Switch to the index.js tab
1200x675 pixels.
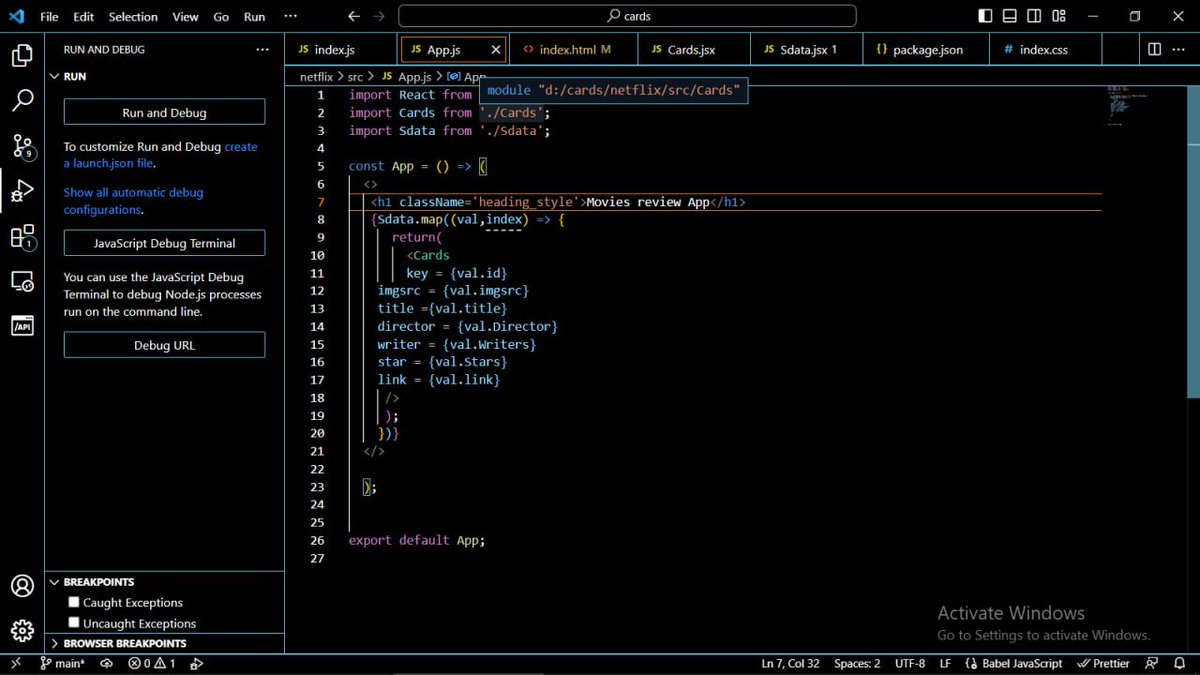click(x=342, y=49)
